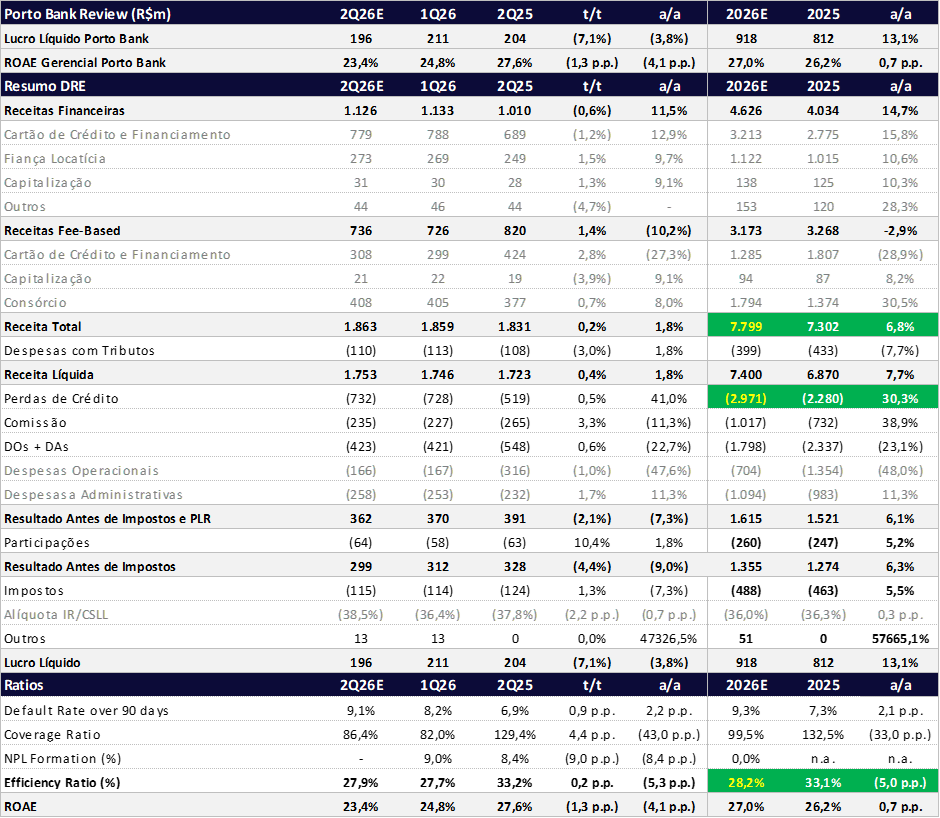Image resolution: width=940 pixels, height=818 pixels.
Task: Select the (38,5%) Alíquota 2Q26E cell
Action: click(x=360, y=614)
